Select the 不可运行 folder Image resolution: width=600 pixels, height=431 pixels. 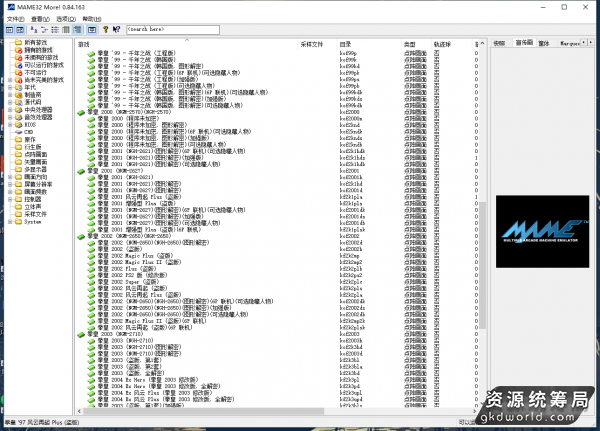coord(36,72)
